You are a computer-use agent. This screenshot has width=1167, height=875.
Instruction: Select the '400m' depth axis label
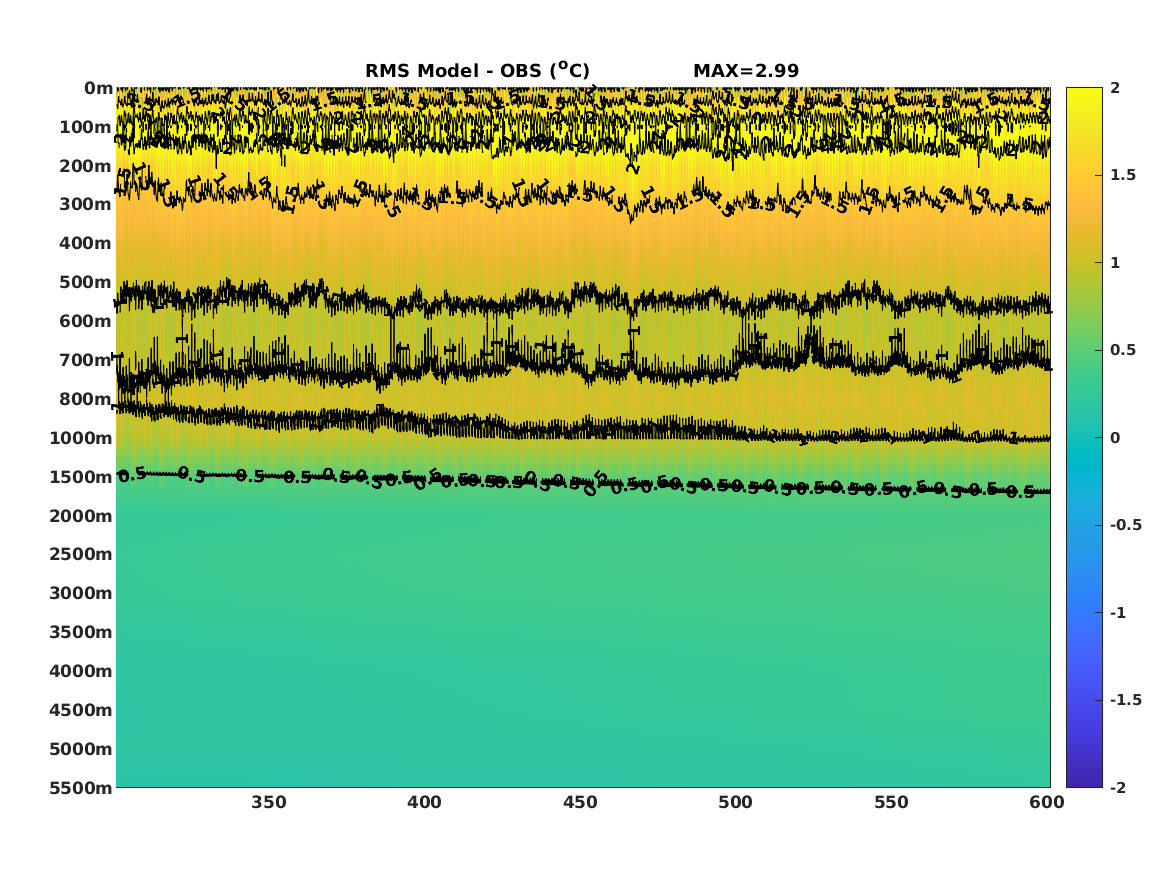pos(86,243)
